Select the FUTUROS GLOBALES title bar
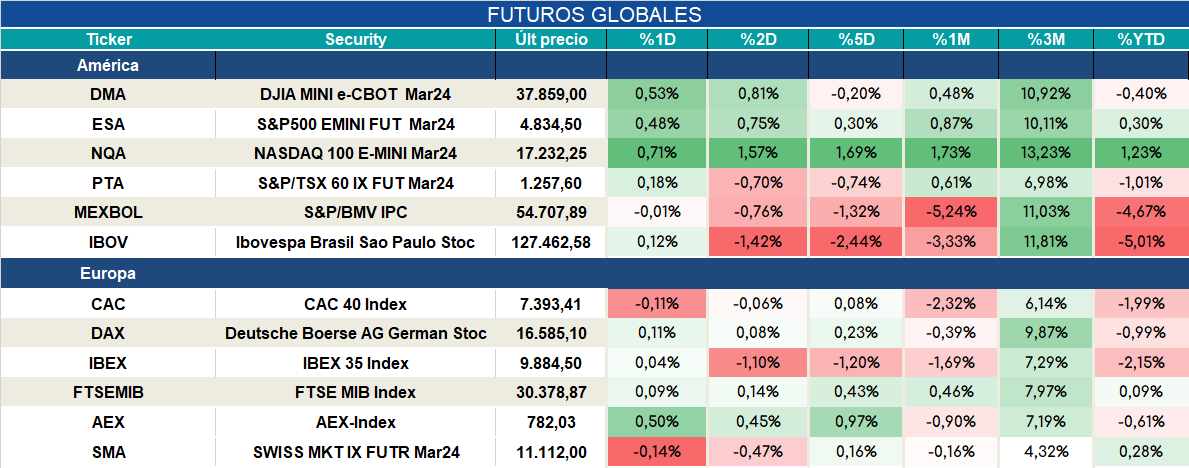This screenshot has height=468, width=1189. pos(594,14)
